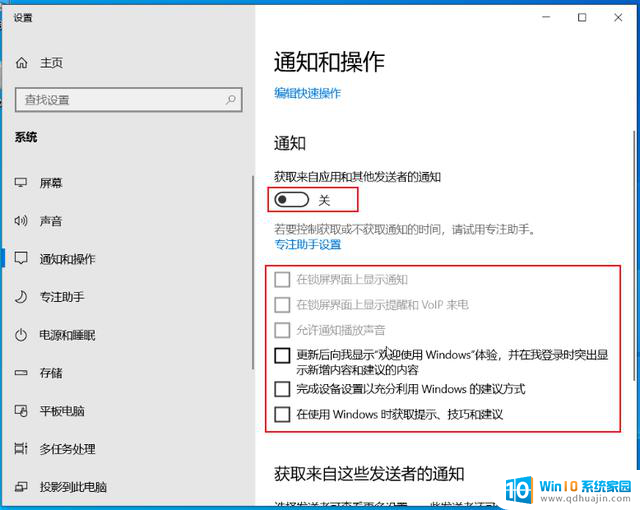Focus the 查找设置 search field
This screenshot has height=510, width=640.
[129, 100]
